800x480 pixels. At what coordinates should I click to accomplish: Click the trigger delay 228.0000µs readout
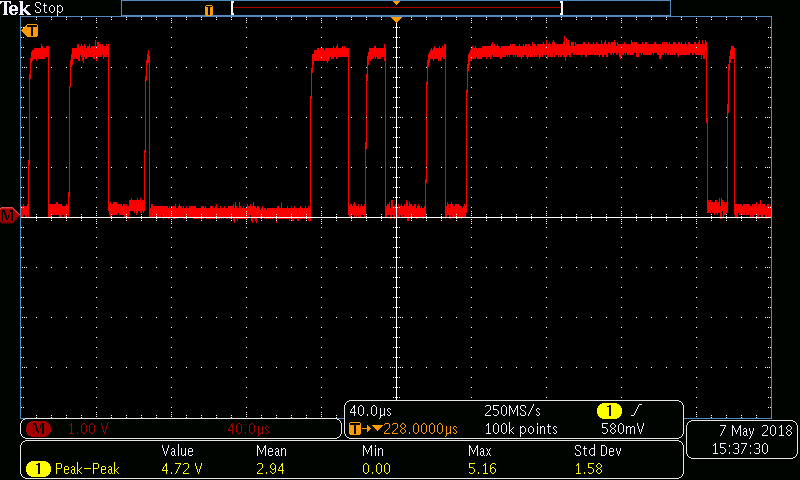tap(420, 429)
